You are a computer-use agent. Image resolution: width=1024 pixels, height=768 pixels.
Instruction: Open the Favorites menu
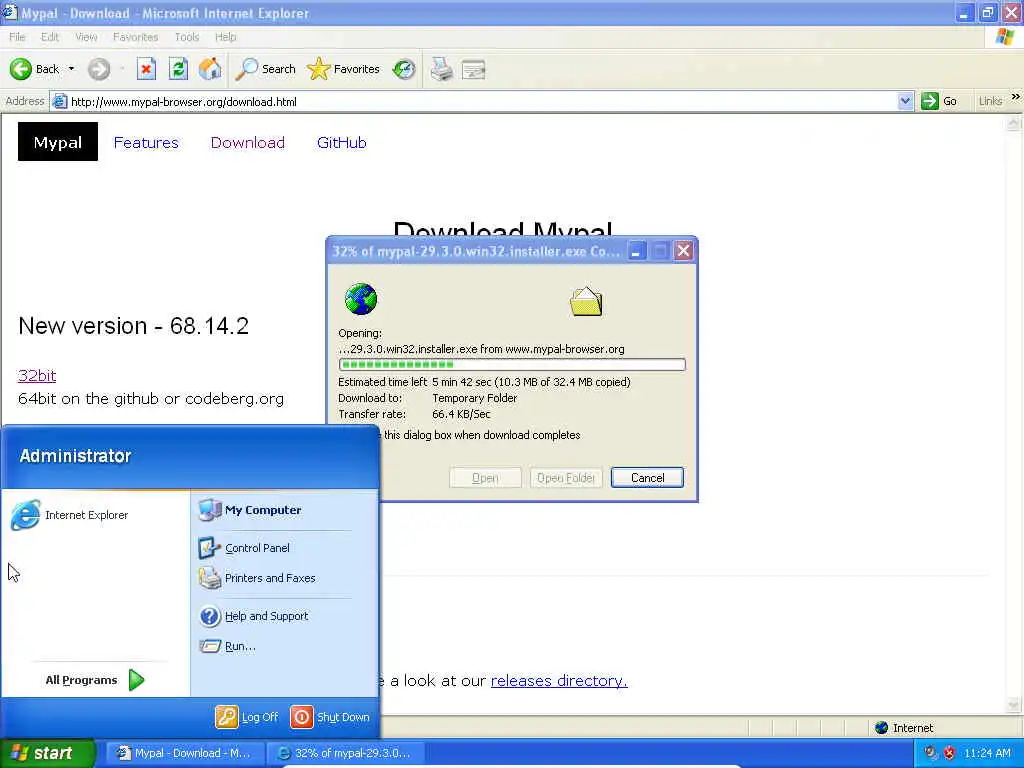(135, 37)
